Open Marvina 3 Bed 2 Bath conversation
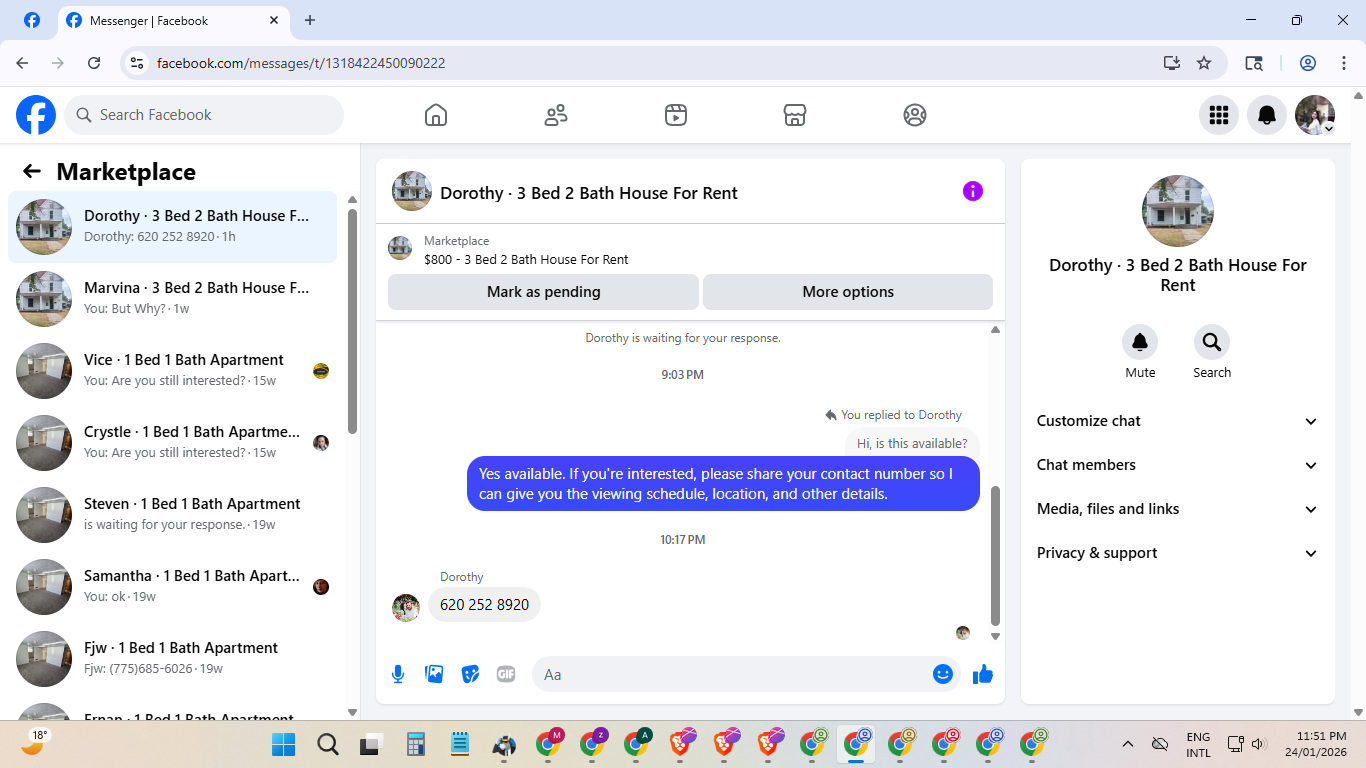 [173, 299]
